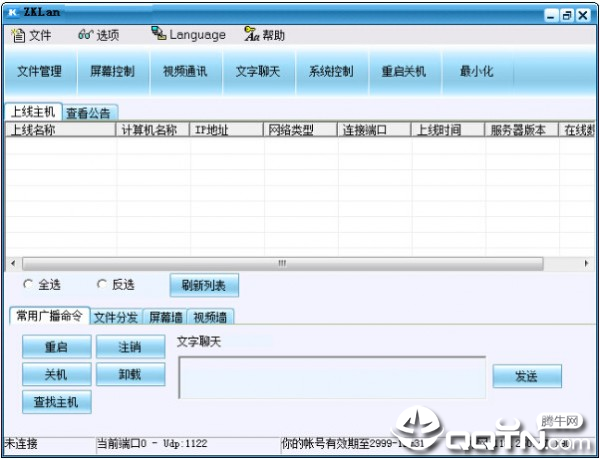The width and height of the screenshot is (600, 459).
Task: Click the network computers icon beside Language
Action: click(158, 33)
